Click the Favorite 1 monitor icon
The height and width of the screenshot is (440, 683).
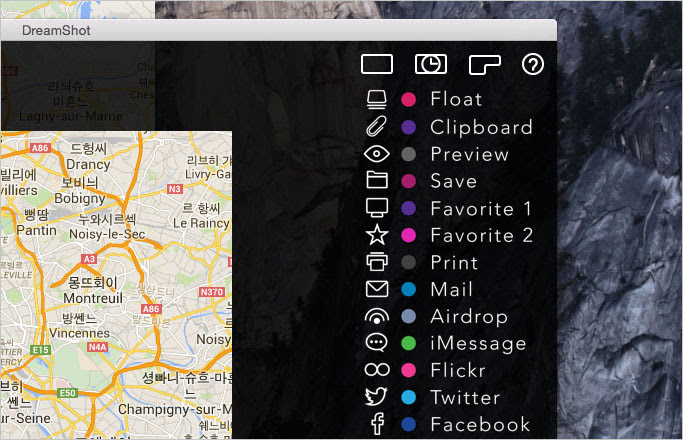[x=377, y=207]
